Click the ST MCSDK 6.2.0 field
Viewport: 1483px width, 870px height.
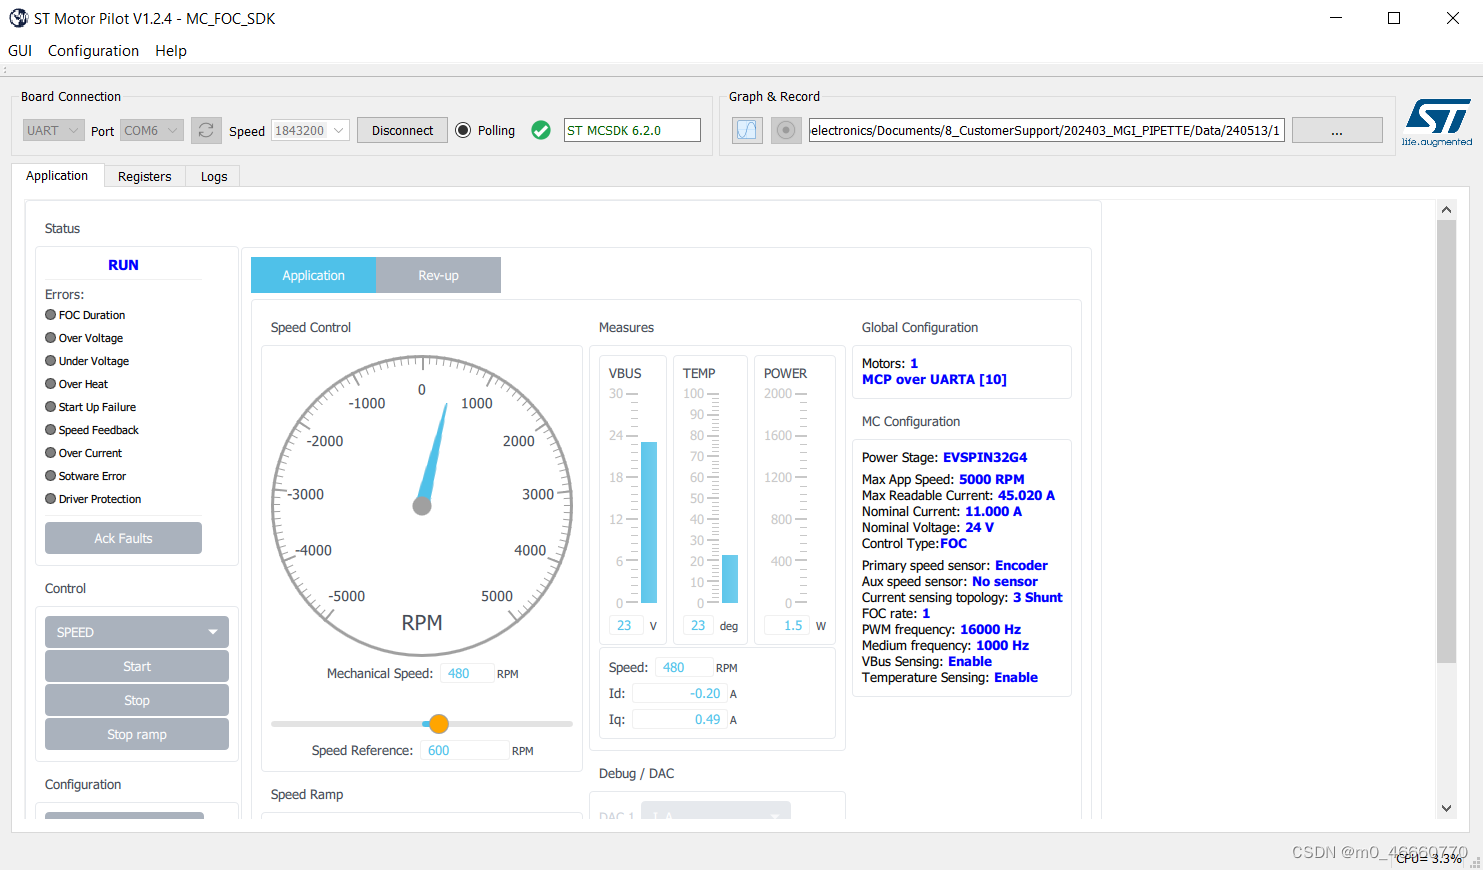tap(632, 130)
